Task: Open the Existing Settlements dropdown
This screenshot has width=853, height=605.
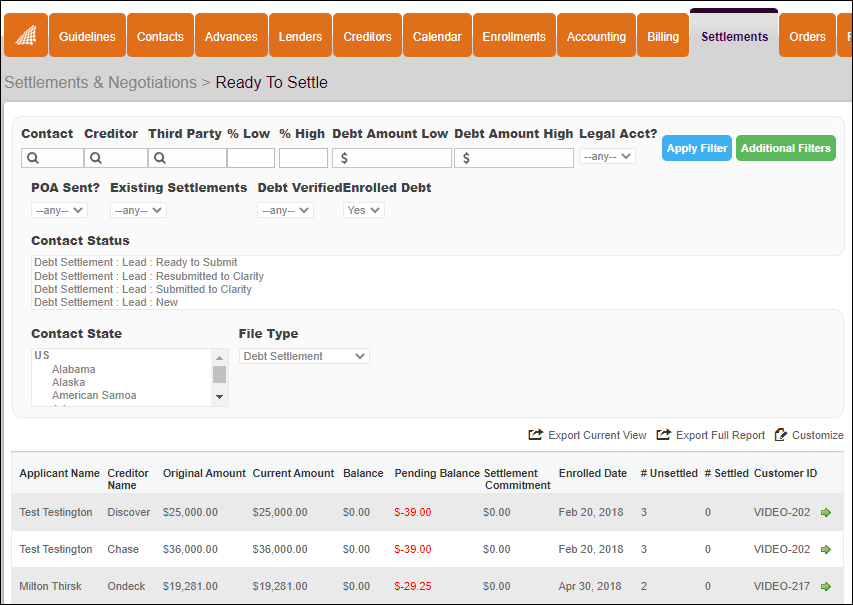Action: click(138, 210)
